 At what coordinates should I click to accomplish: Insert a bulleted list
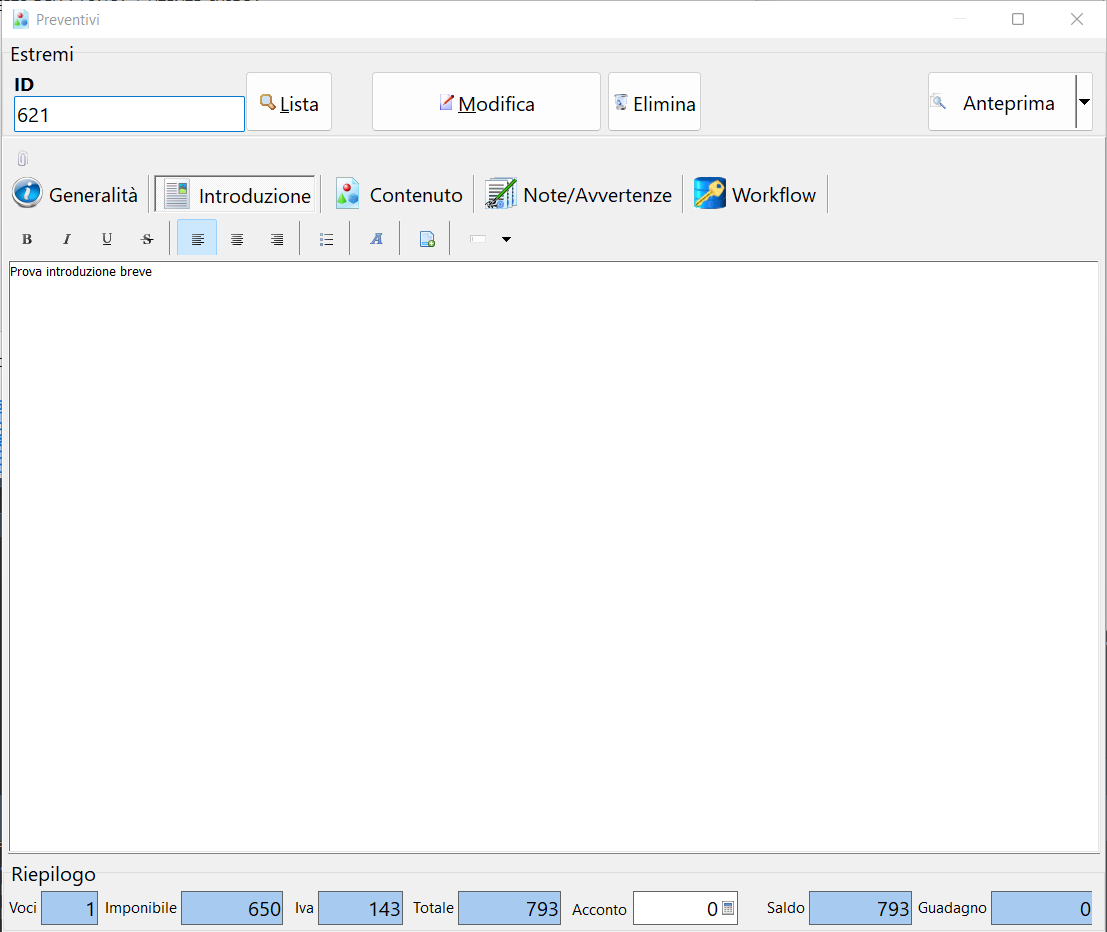point(326,239)
